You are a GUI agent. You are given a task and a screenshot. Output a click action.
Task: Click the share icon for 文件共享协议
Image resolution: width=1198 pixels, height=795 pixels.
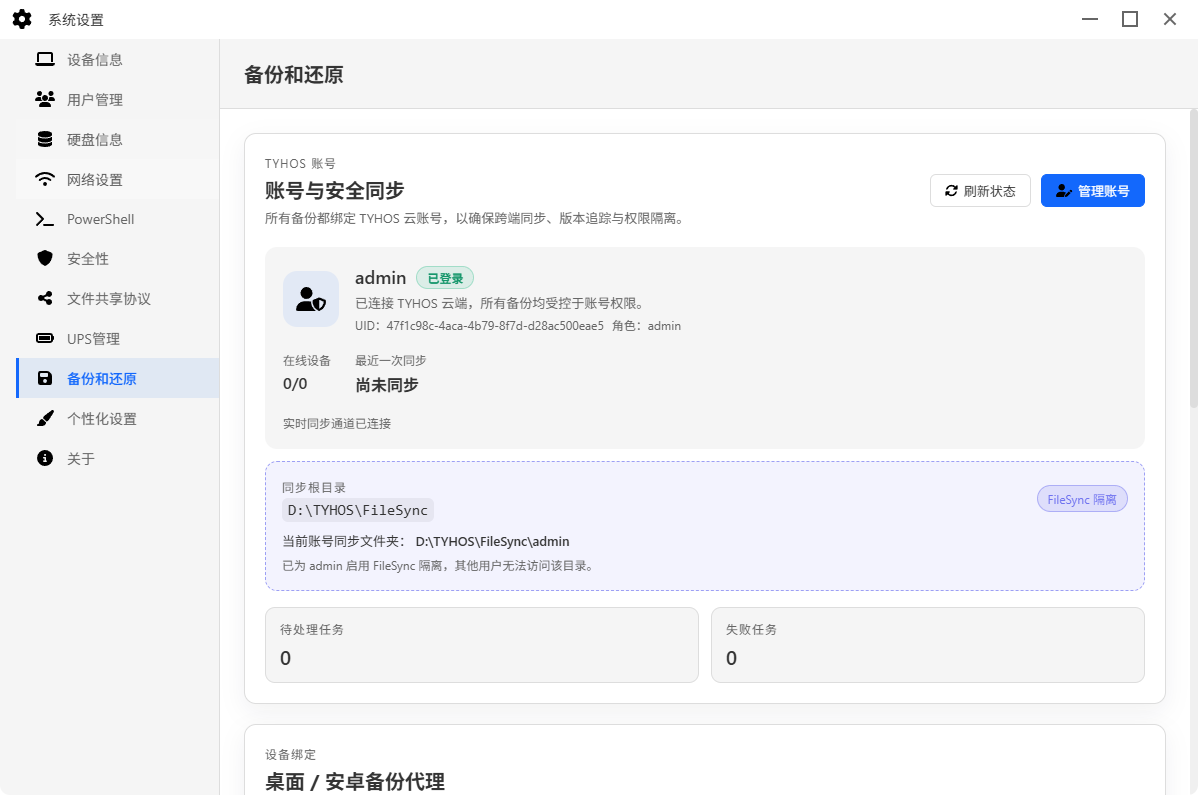click(x=45, y=299)
